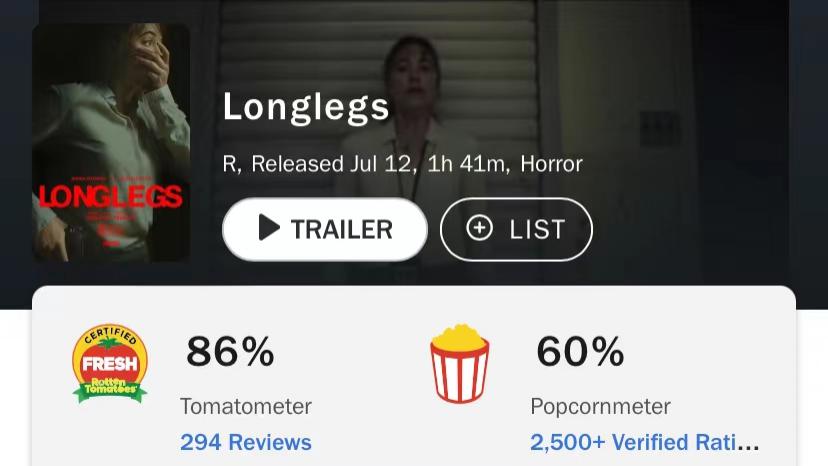Click the Tomatometer label
The image size is (828, 466).
pyautogui.click(x=246, y=406)
